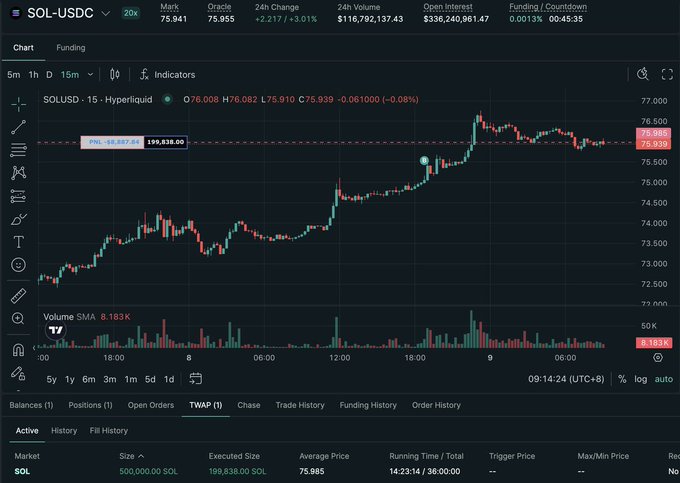Select the 1h timeframe
This screenshot has width=680, height=483.
click(x=33, y=75)
